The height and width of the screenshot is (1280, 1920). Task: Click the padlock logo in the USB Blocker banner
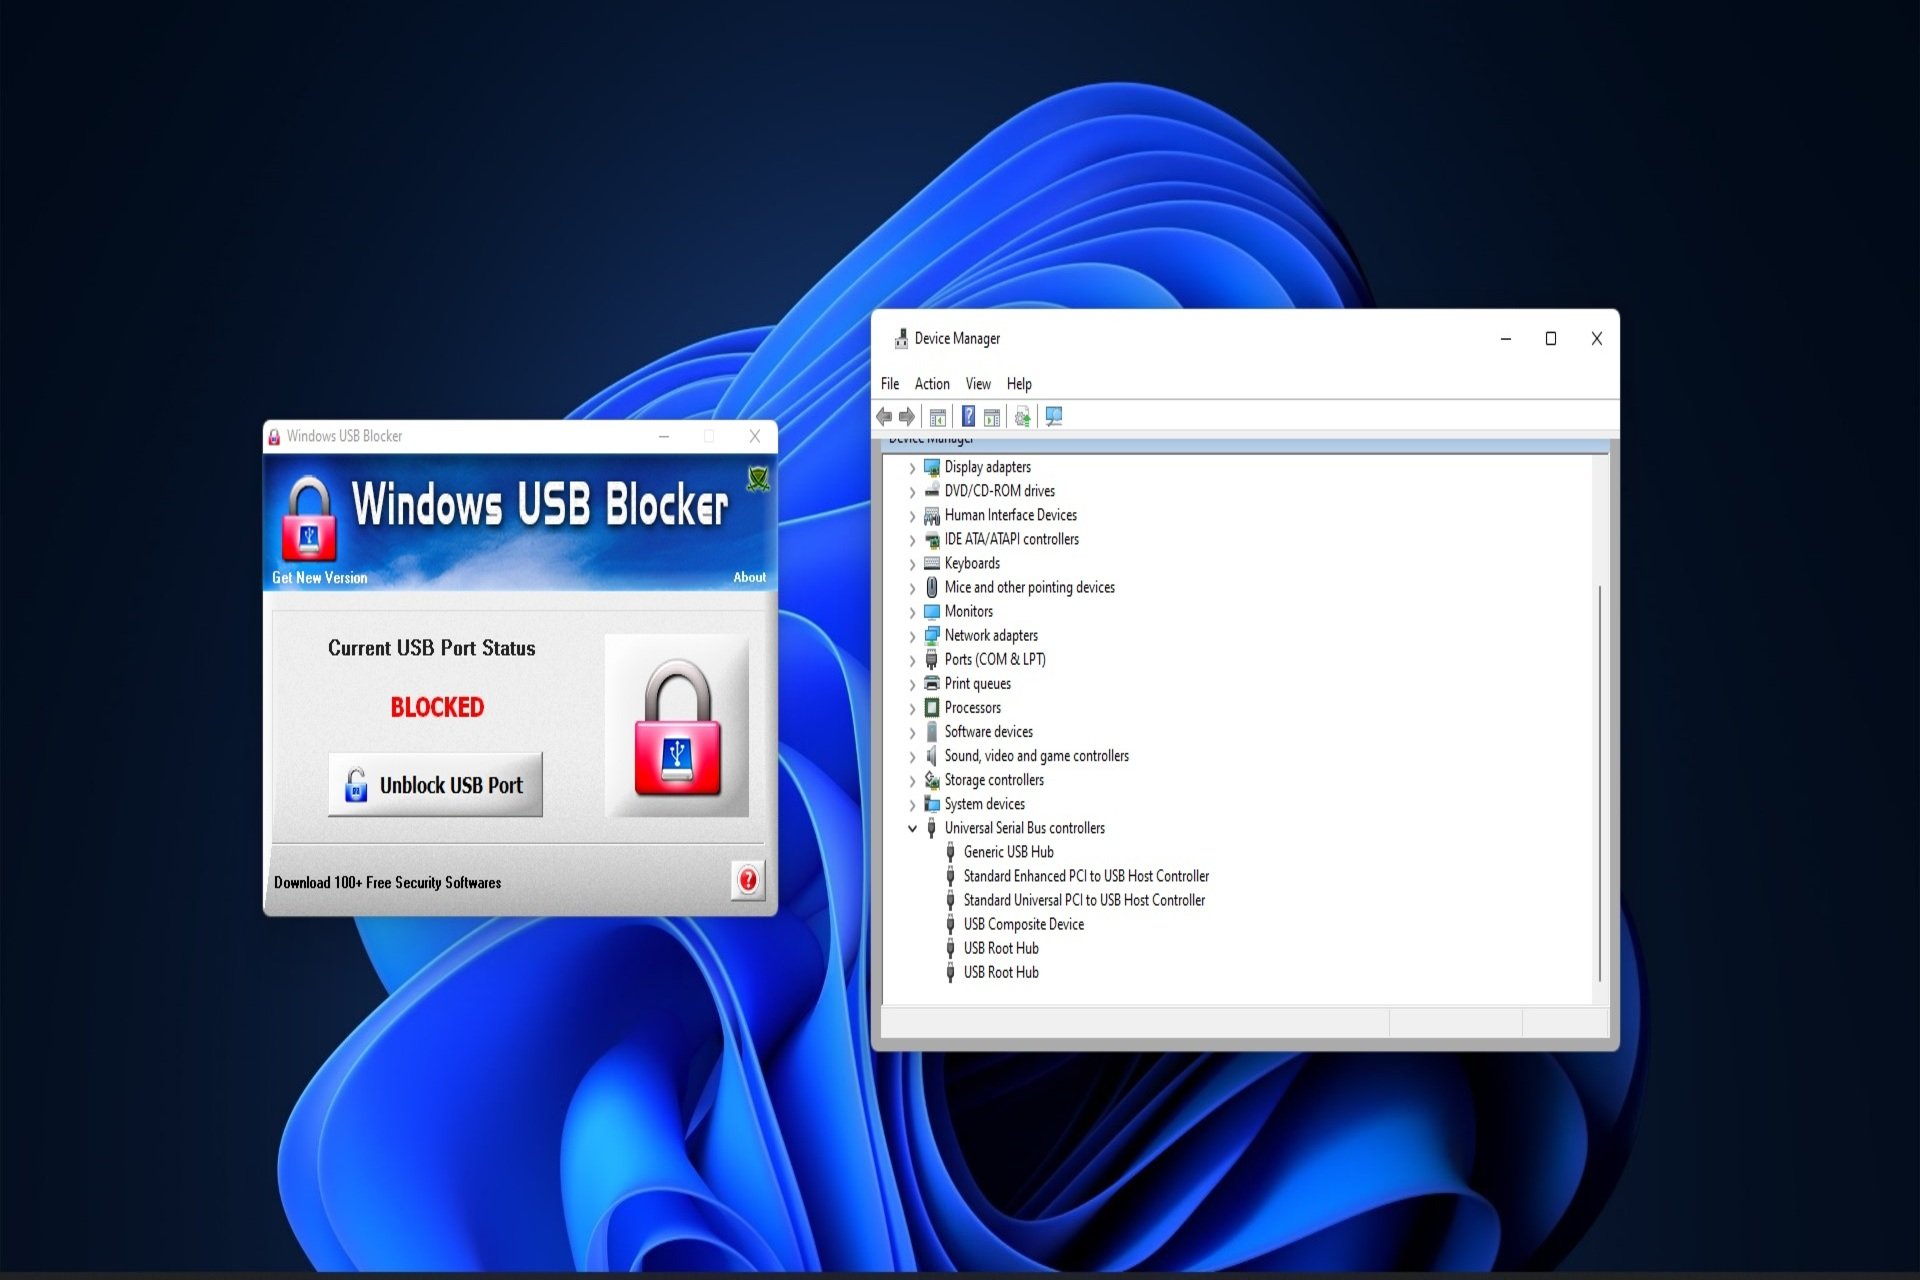click(308, 518)
